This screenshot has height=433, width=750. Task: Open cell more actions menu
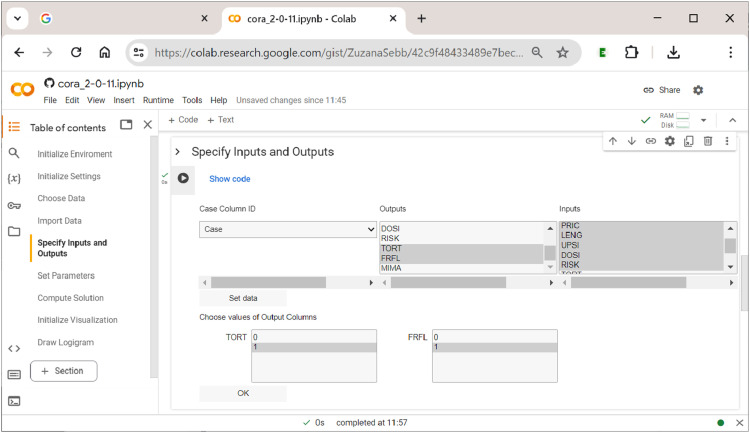click(727, 141)
